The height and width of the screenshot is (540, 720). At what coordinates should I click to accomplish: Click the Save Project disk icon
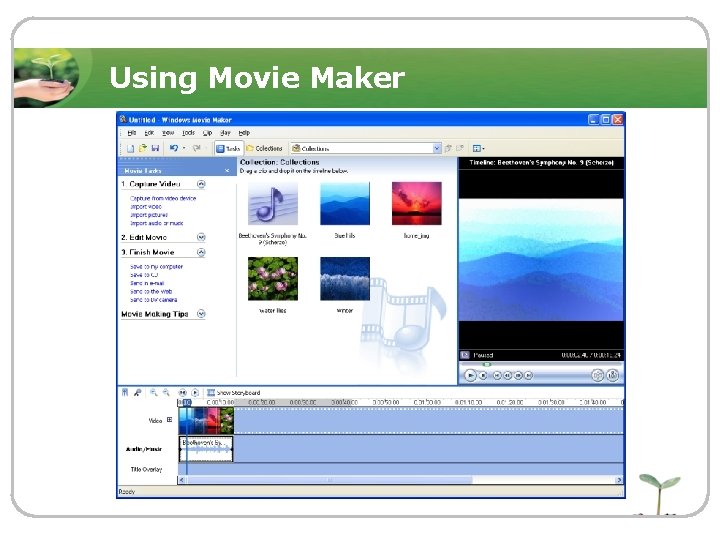point(155,148)
